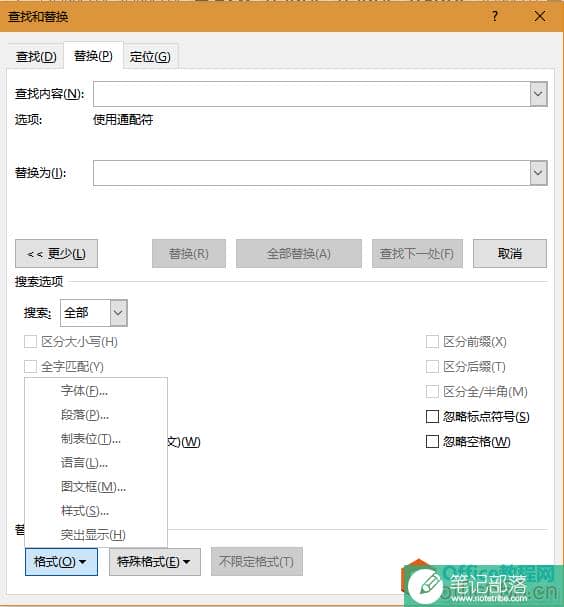Collapse options with 更少(L) button
The image size is (564, 607).
tap(57, 254)
